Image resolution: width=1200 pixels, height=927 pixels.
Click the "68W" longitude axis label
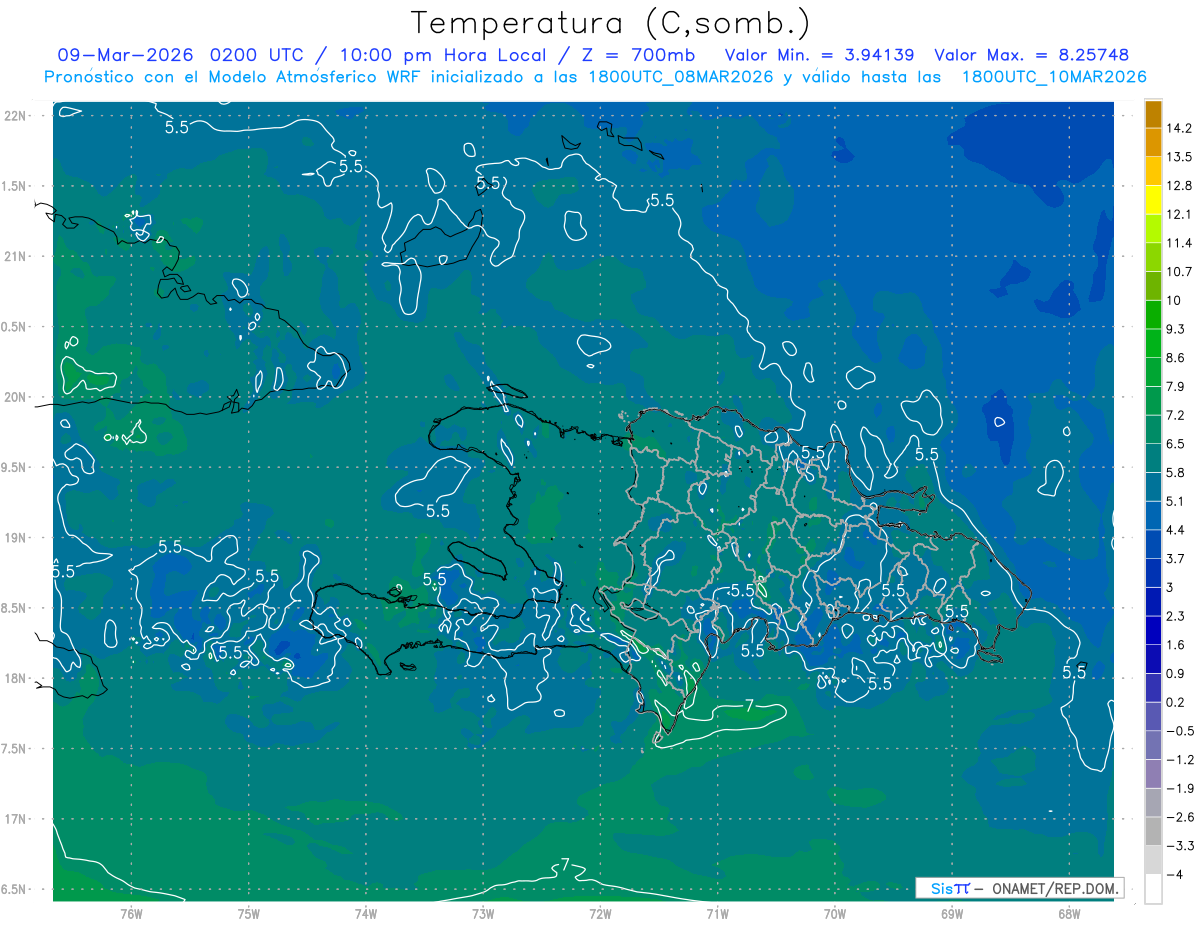(x=1068, y=914)
